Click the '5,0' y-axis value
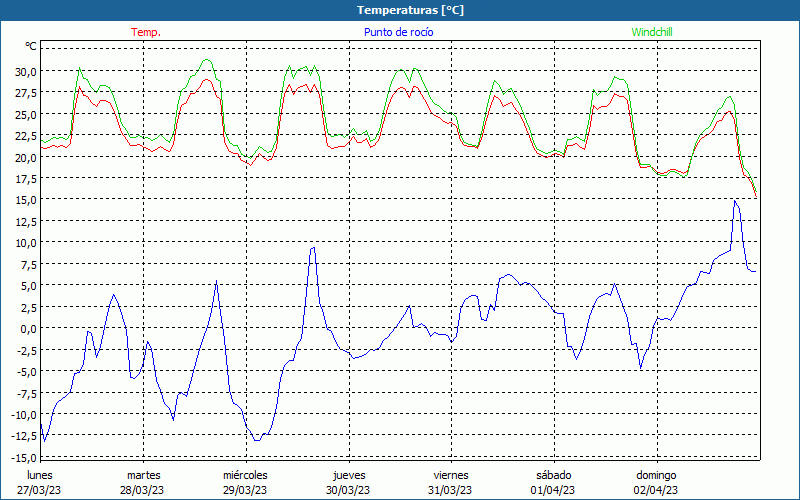Image resolution: width=800 pixels, height=500 pixels. coord(28,286)
